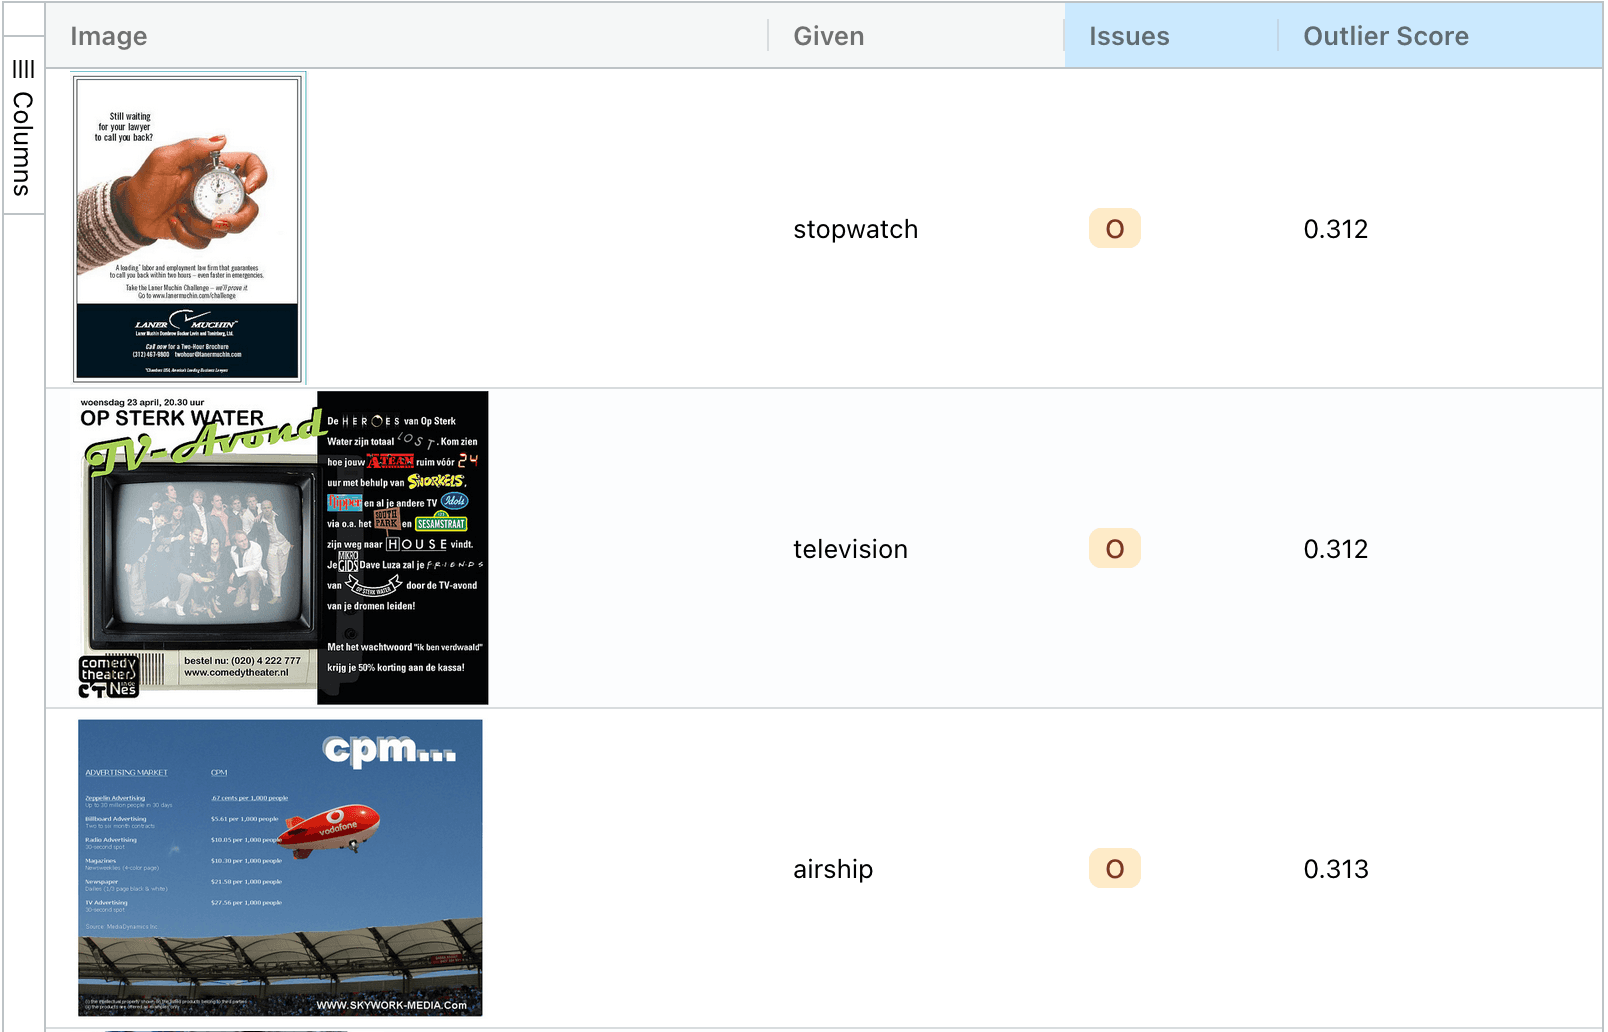Viewport: 1608px width, 1032px height.
Task: Open the Columns side tab label
Action: pos(23,144)
